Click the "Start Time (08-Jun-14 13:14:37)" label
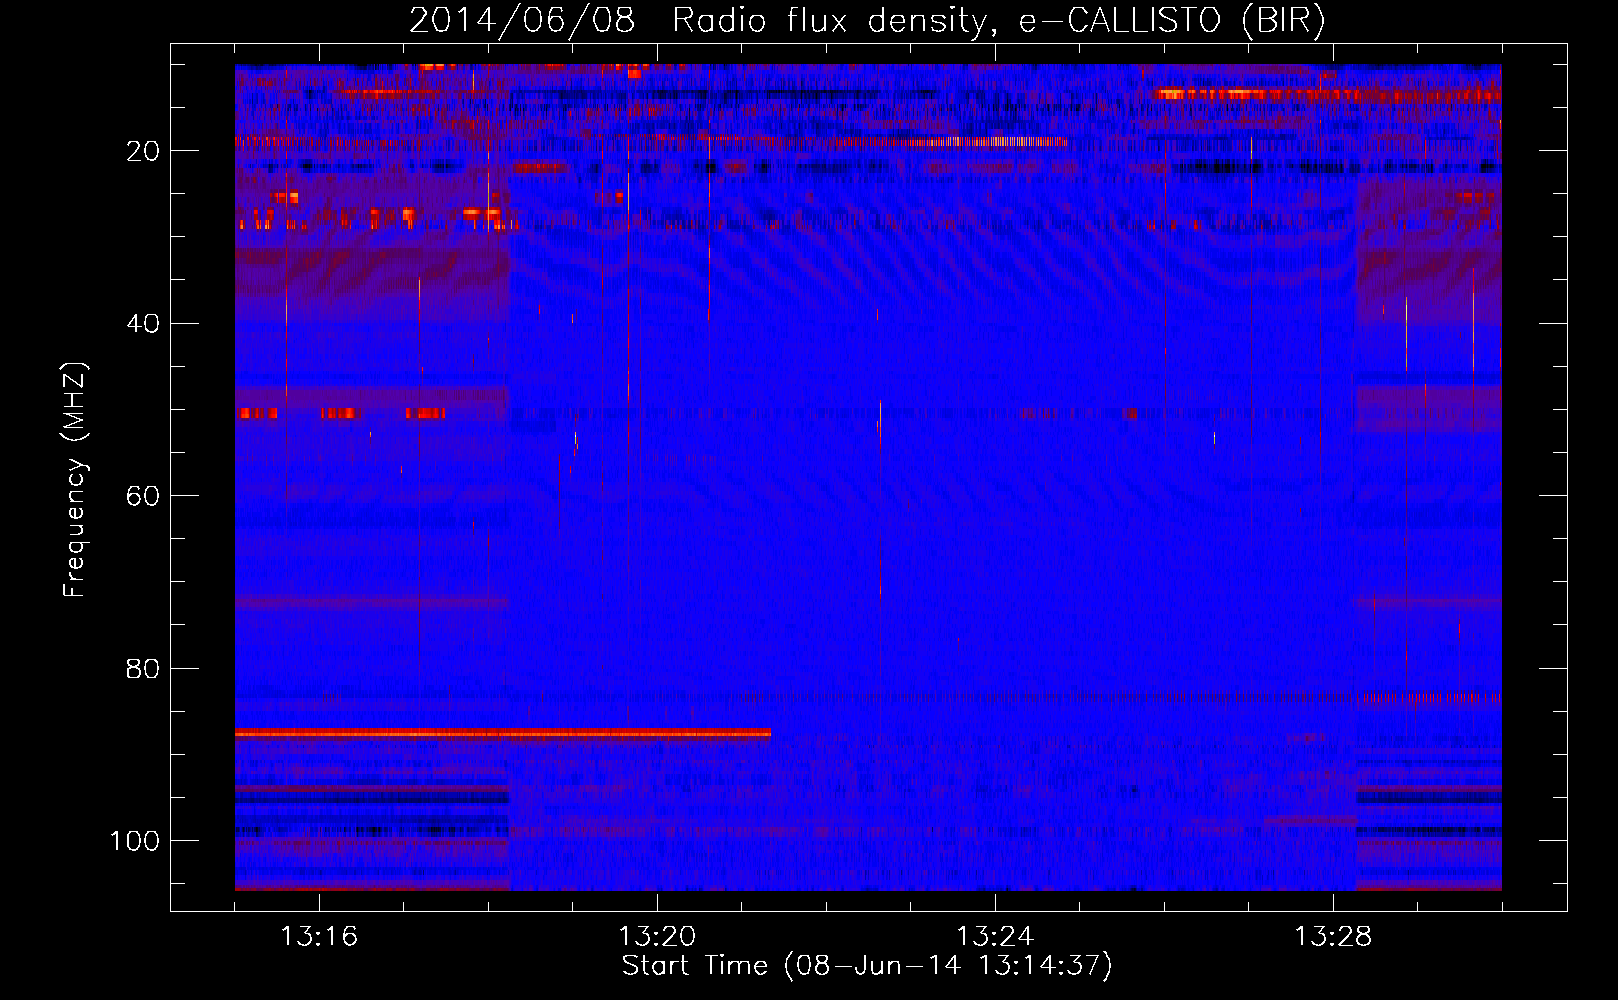Screen dimensions: 1618x1000 [x=867, y=966]
